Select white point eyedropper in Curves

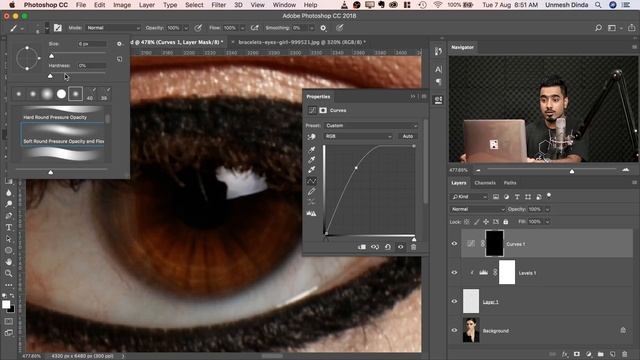point(311,170)
